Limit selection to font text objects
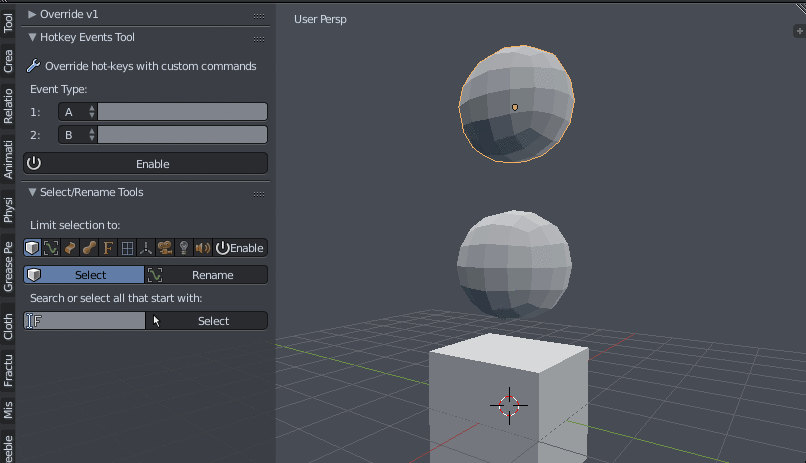The image size is (806, 463). click(x=108, y=248)
